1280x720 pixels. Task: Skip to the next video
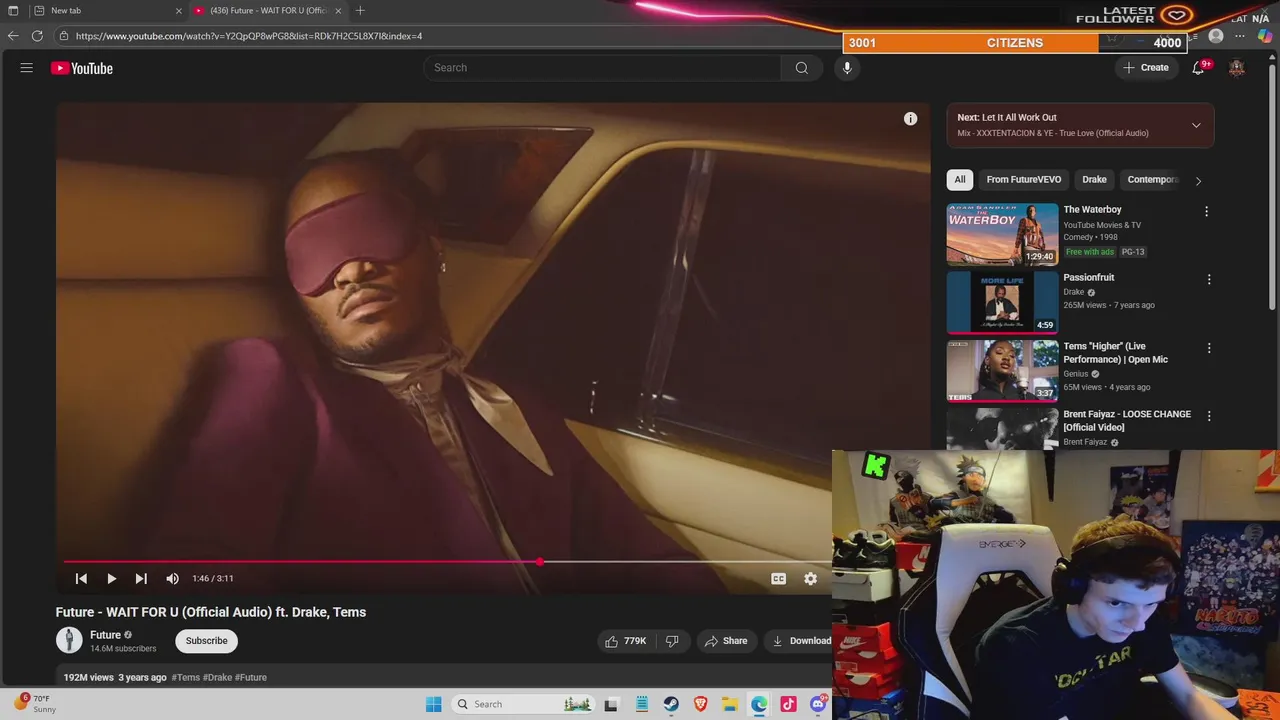coord(141,578)
